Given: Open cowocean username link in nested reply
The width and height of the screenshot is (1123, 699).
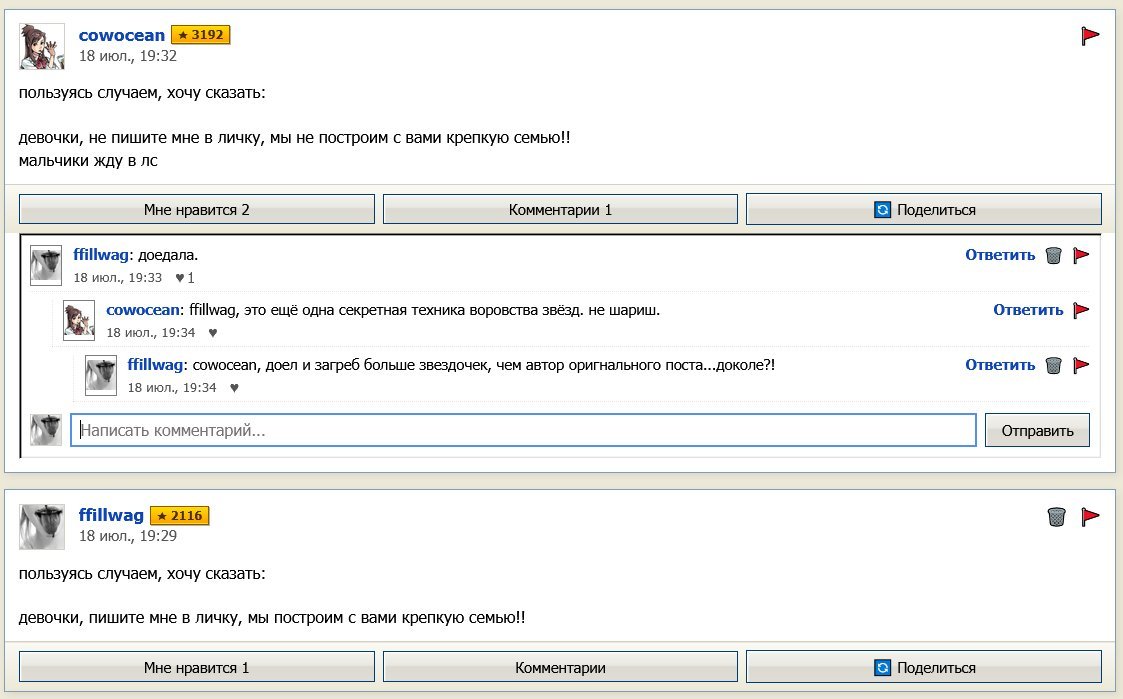Looking at the screenshot, I should click(143, 310).
